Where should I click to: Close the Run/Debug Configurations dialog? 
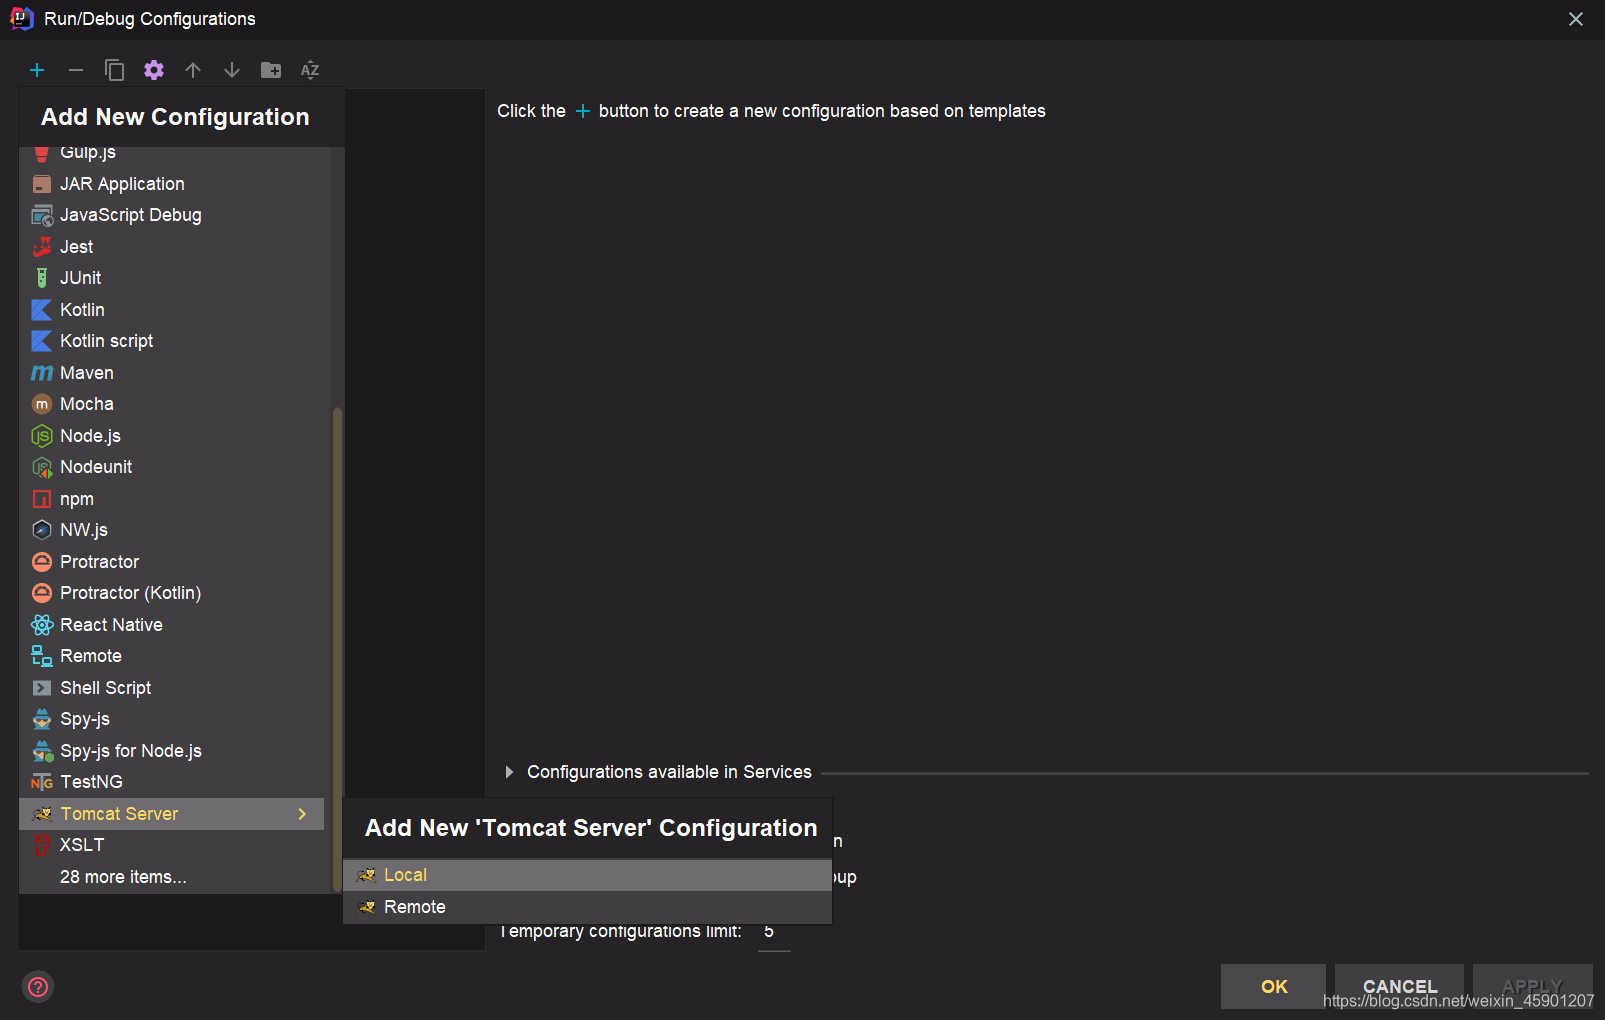coord(1576,19)
